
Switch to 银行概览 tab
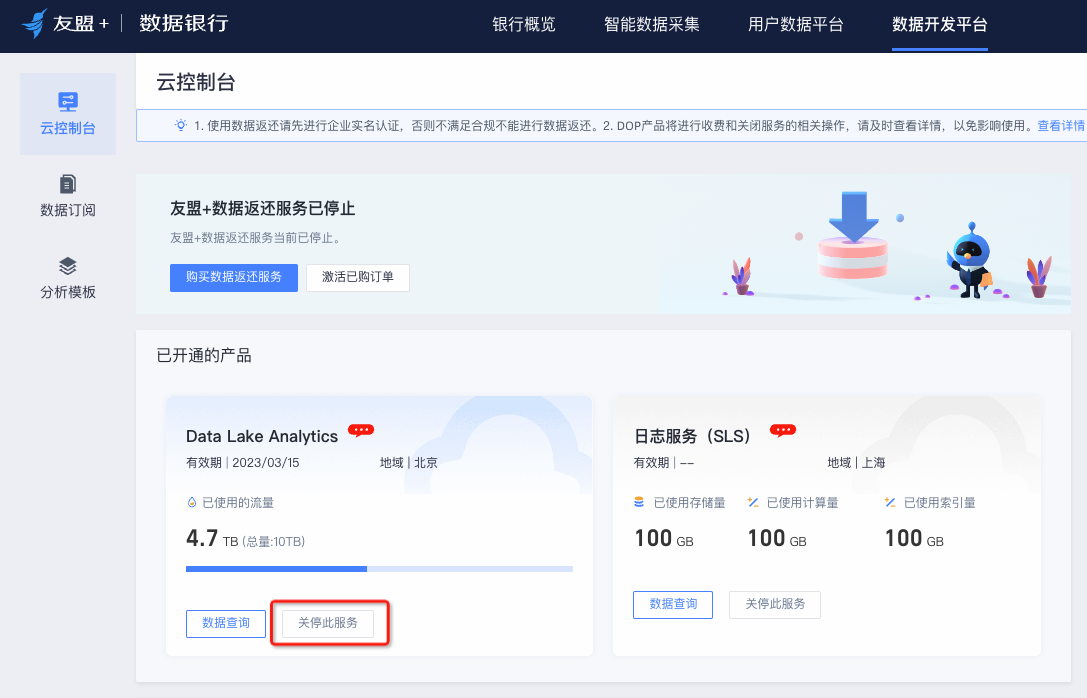tap(524, 24)
